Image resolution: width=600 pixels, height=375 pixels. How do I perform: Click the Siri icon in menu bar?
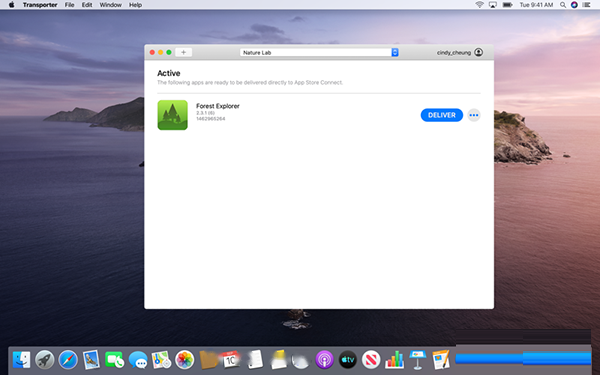pyautogui.click(x=574, y=5)
